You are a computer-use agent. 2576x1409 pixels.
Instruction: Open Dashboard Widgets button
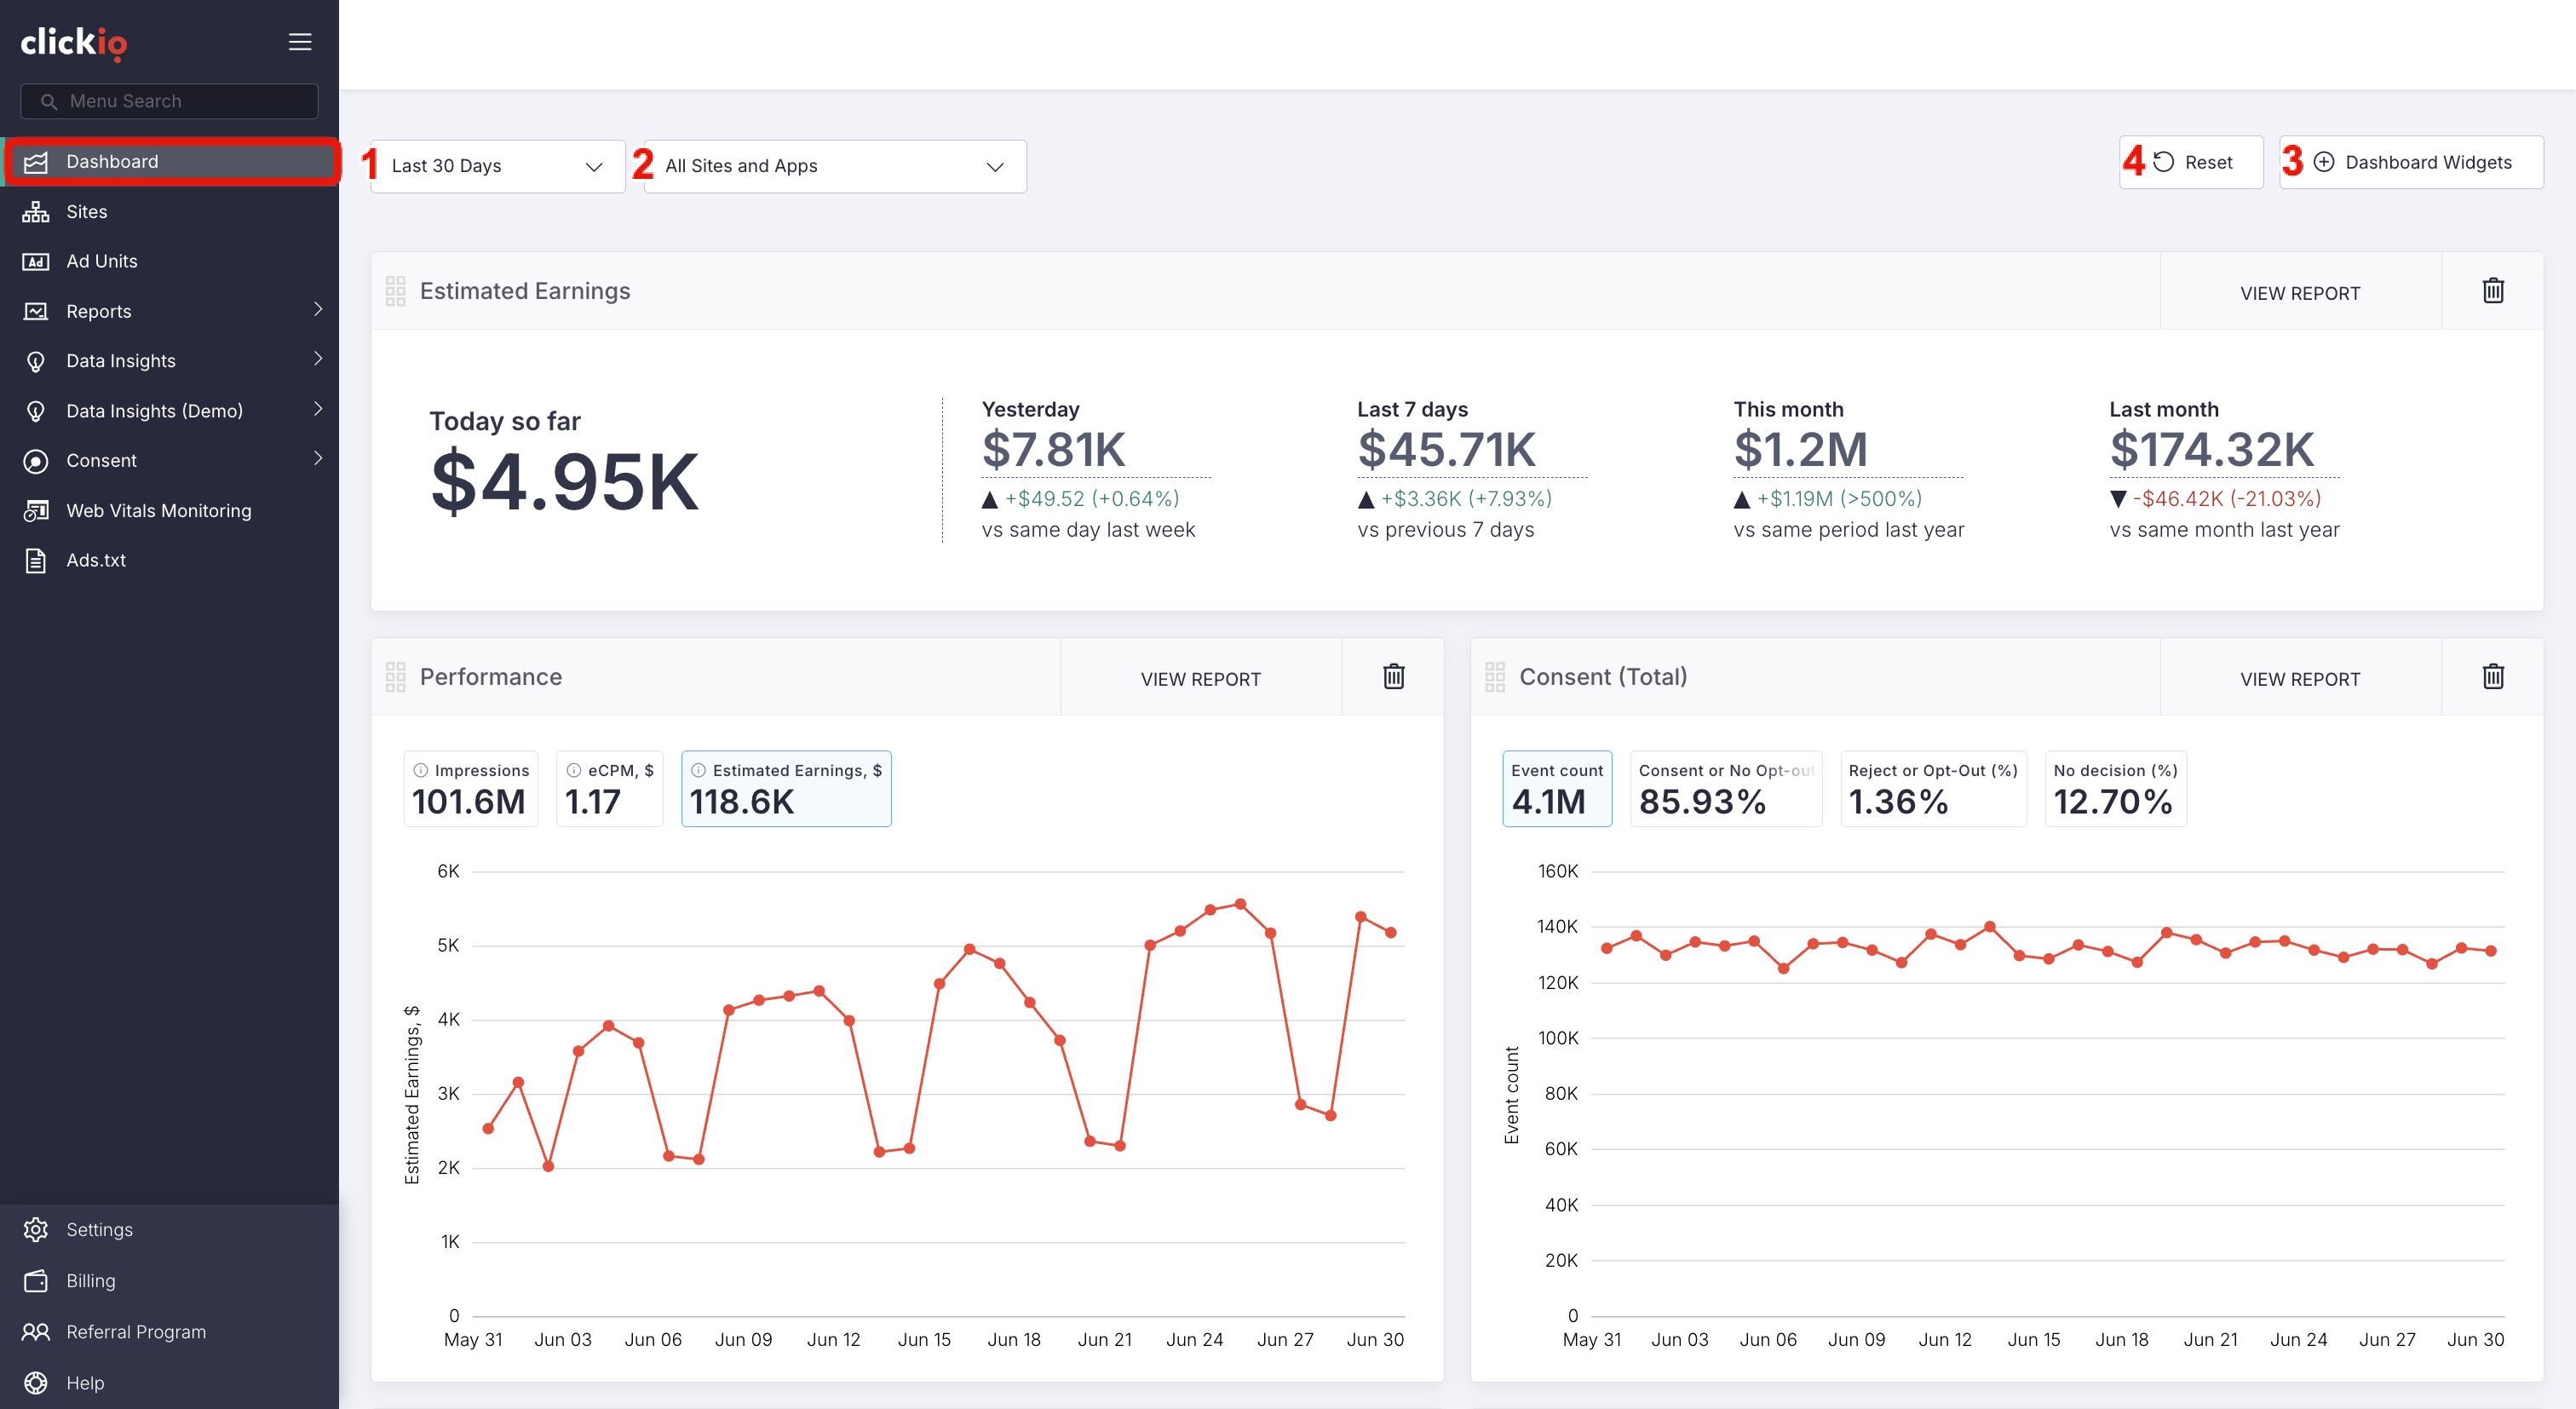2411,162
